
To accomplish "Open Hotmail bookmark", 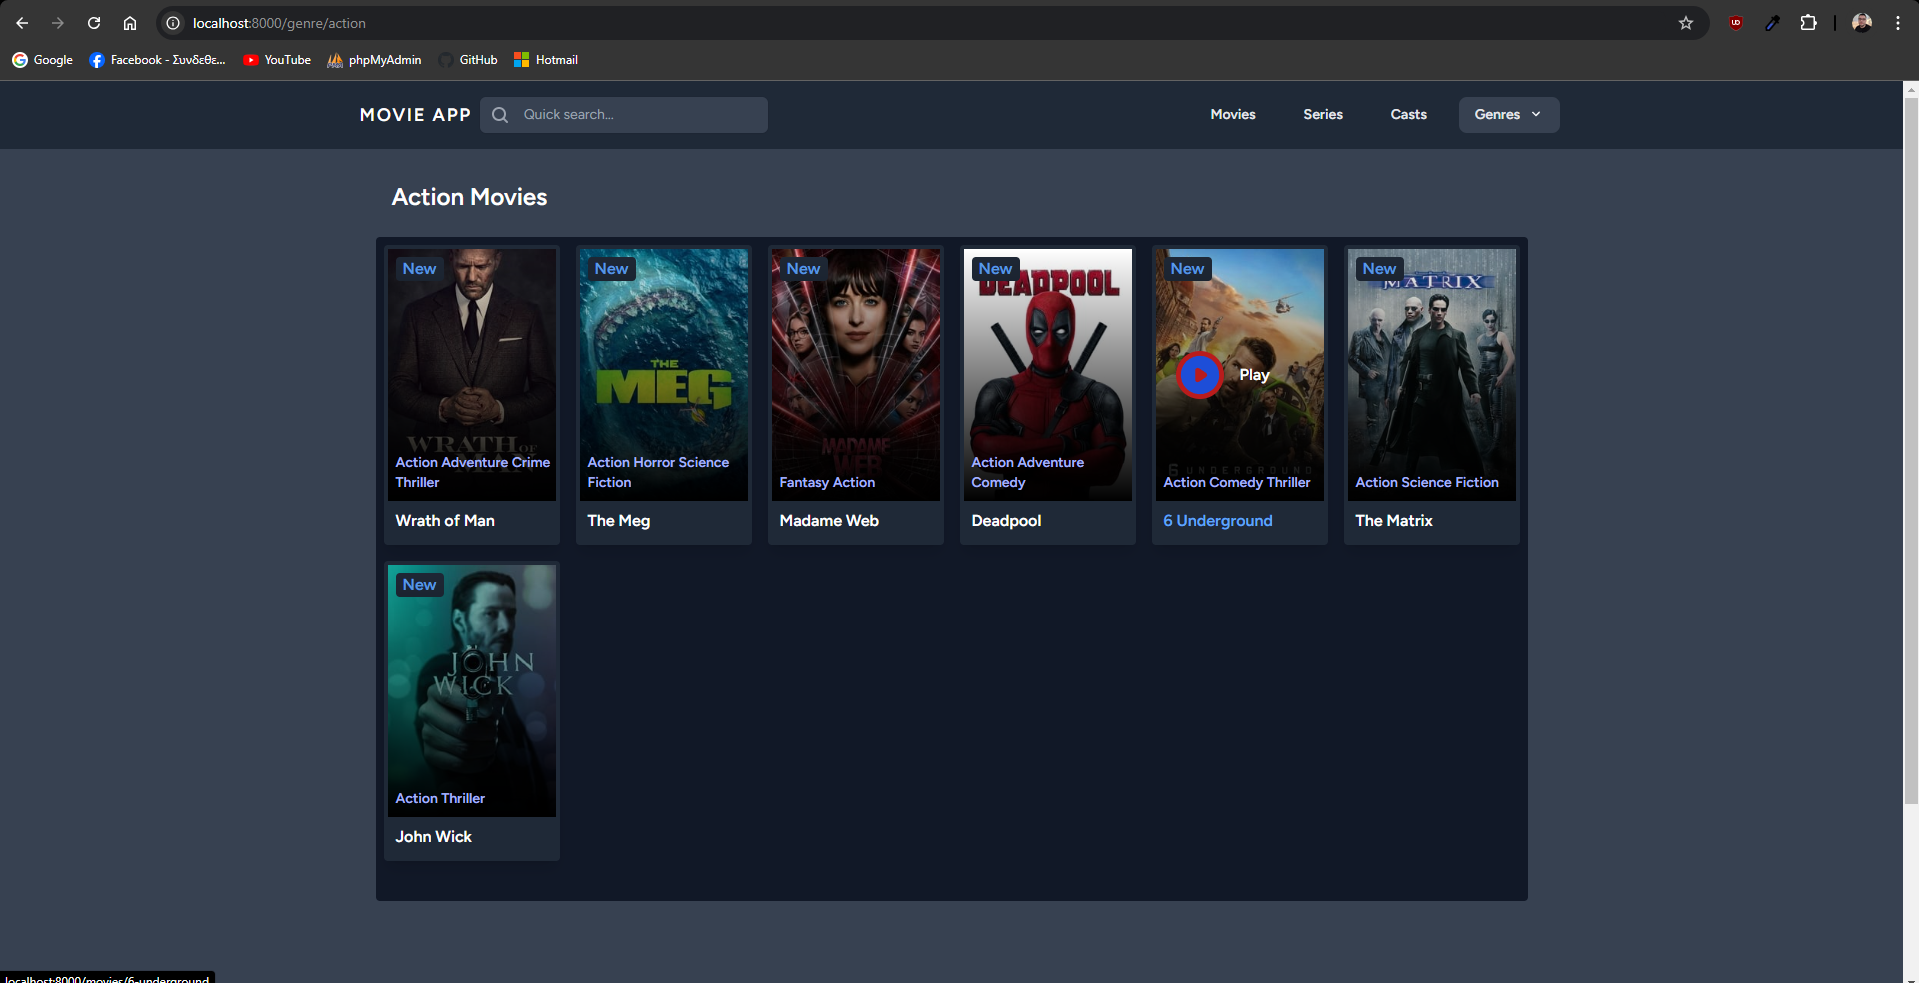I will click(x=546, y=60).
